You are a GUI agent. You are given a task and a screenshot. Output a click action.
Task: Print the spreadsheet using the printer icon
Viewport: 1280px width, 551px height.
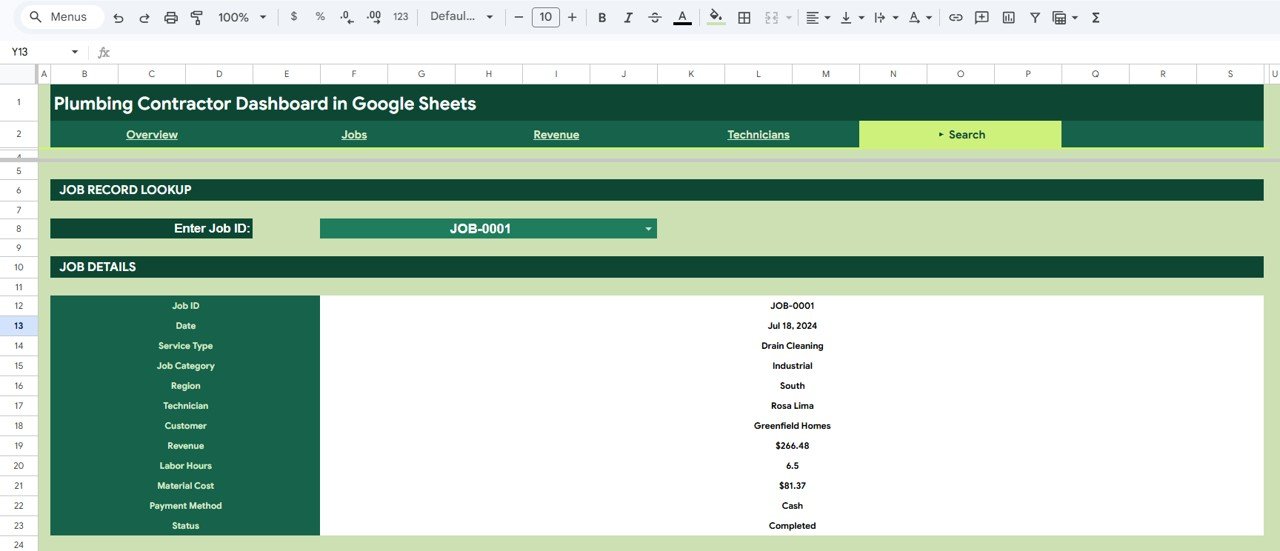coord(171,18)
